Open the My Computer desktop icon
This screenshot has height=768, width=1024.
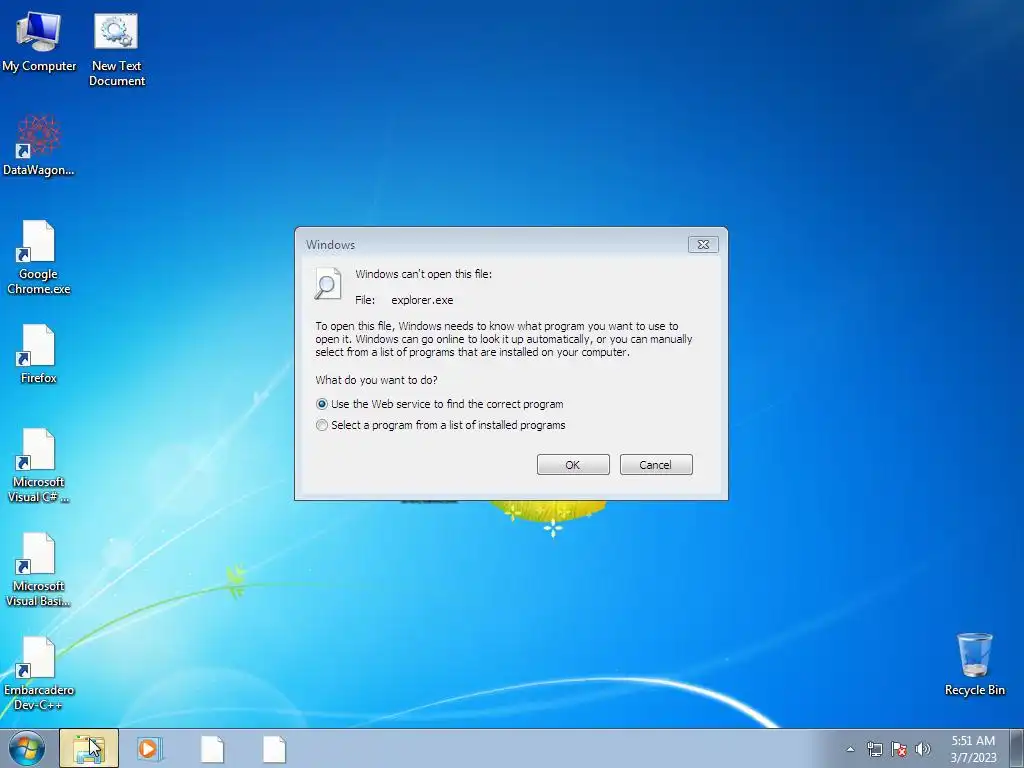(39, 40)
